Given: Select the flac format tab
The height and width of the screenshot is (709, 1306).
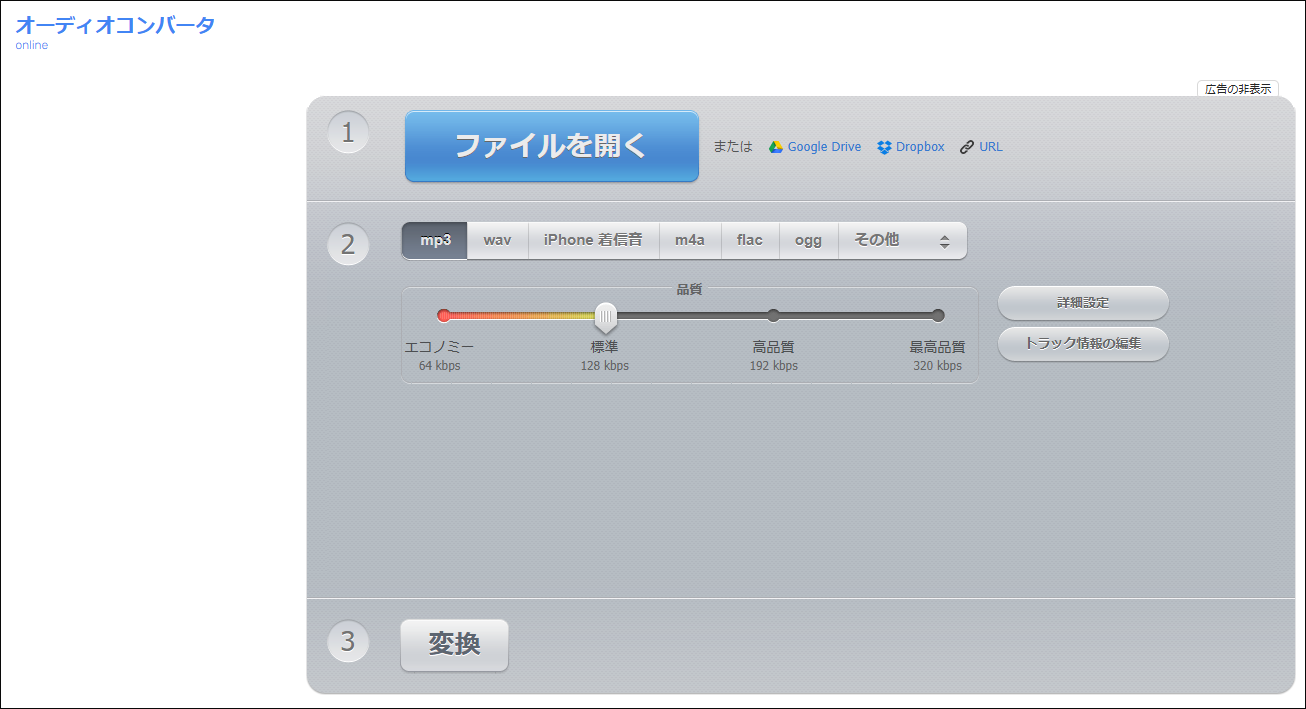Looking at the screenshot, I should tap(750, 240).
